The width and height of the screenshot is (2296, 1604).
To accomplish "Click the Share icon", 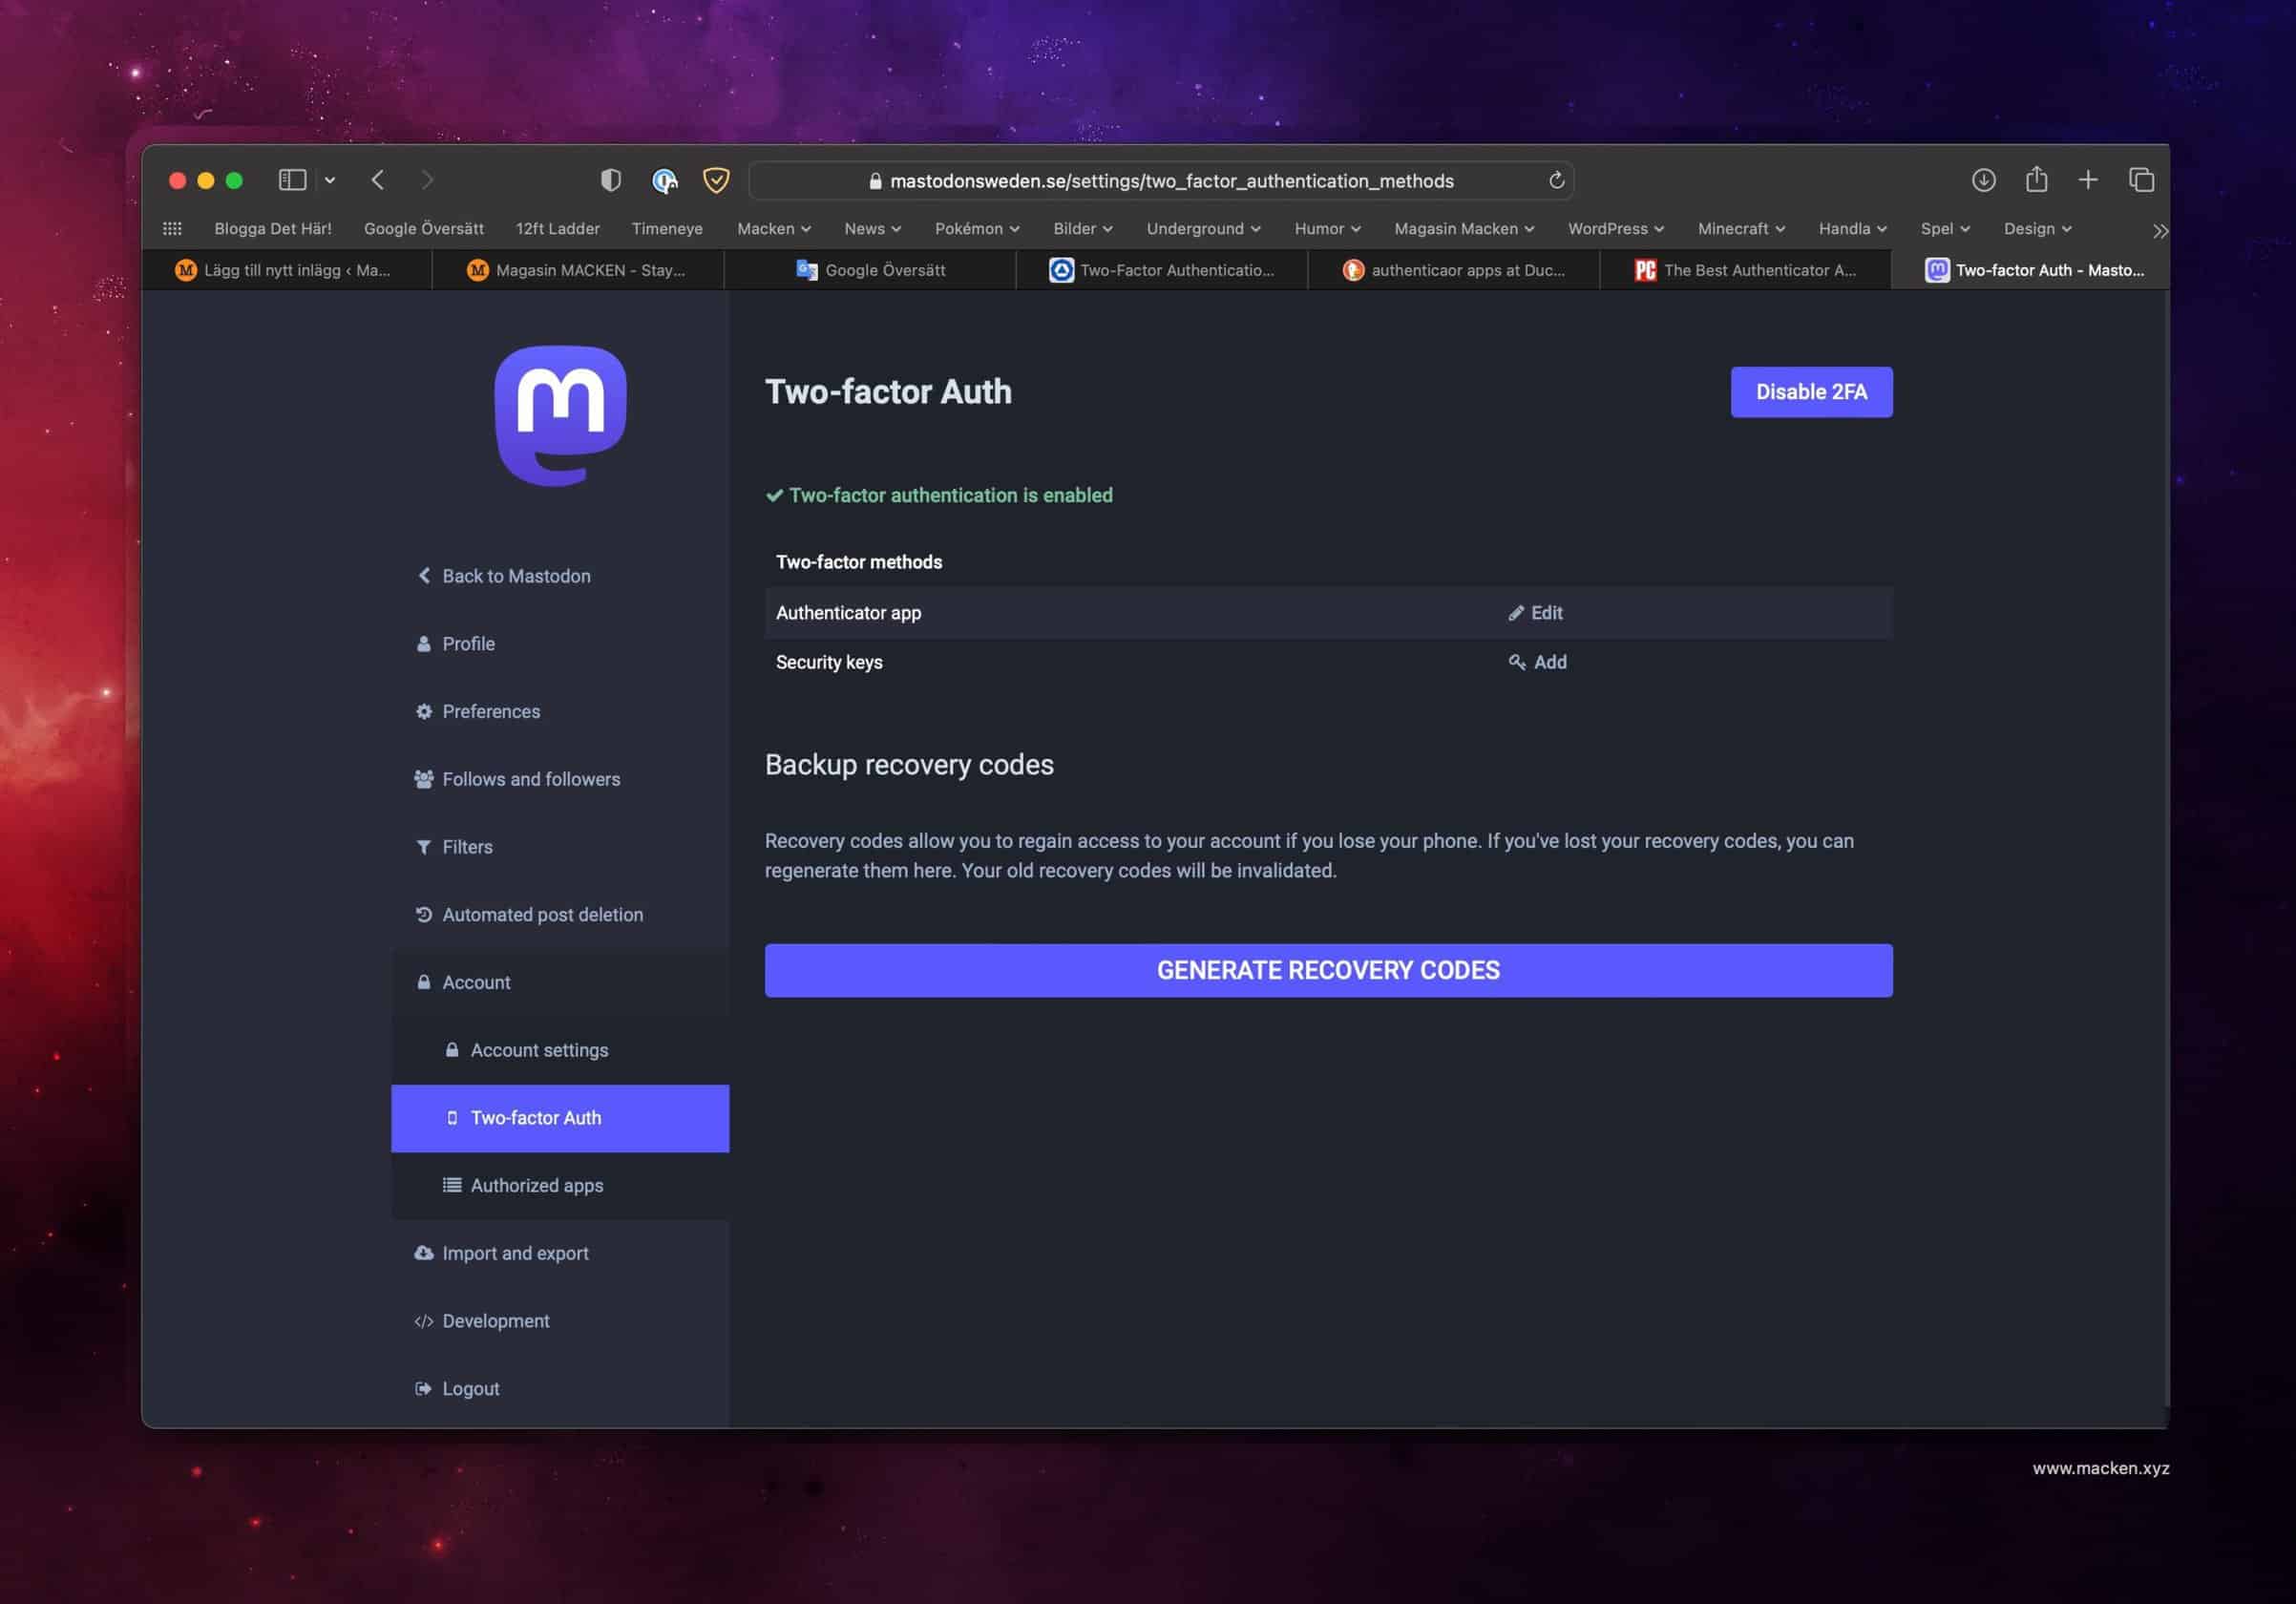I will pos(2036,180).
